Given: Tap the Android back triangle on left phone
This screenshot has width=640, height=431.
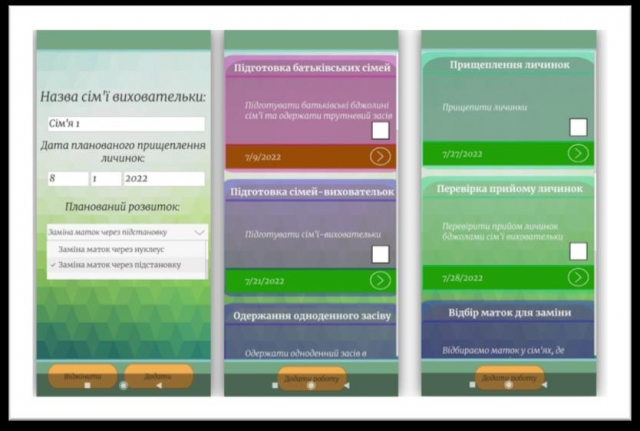Looking at the screenshot, I should pos(159,385).
